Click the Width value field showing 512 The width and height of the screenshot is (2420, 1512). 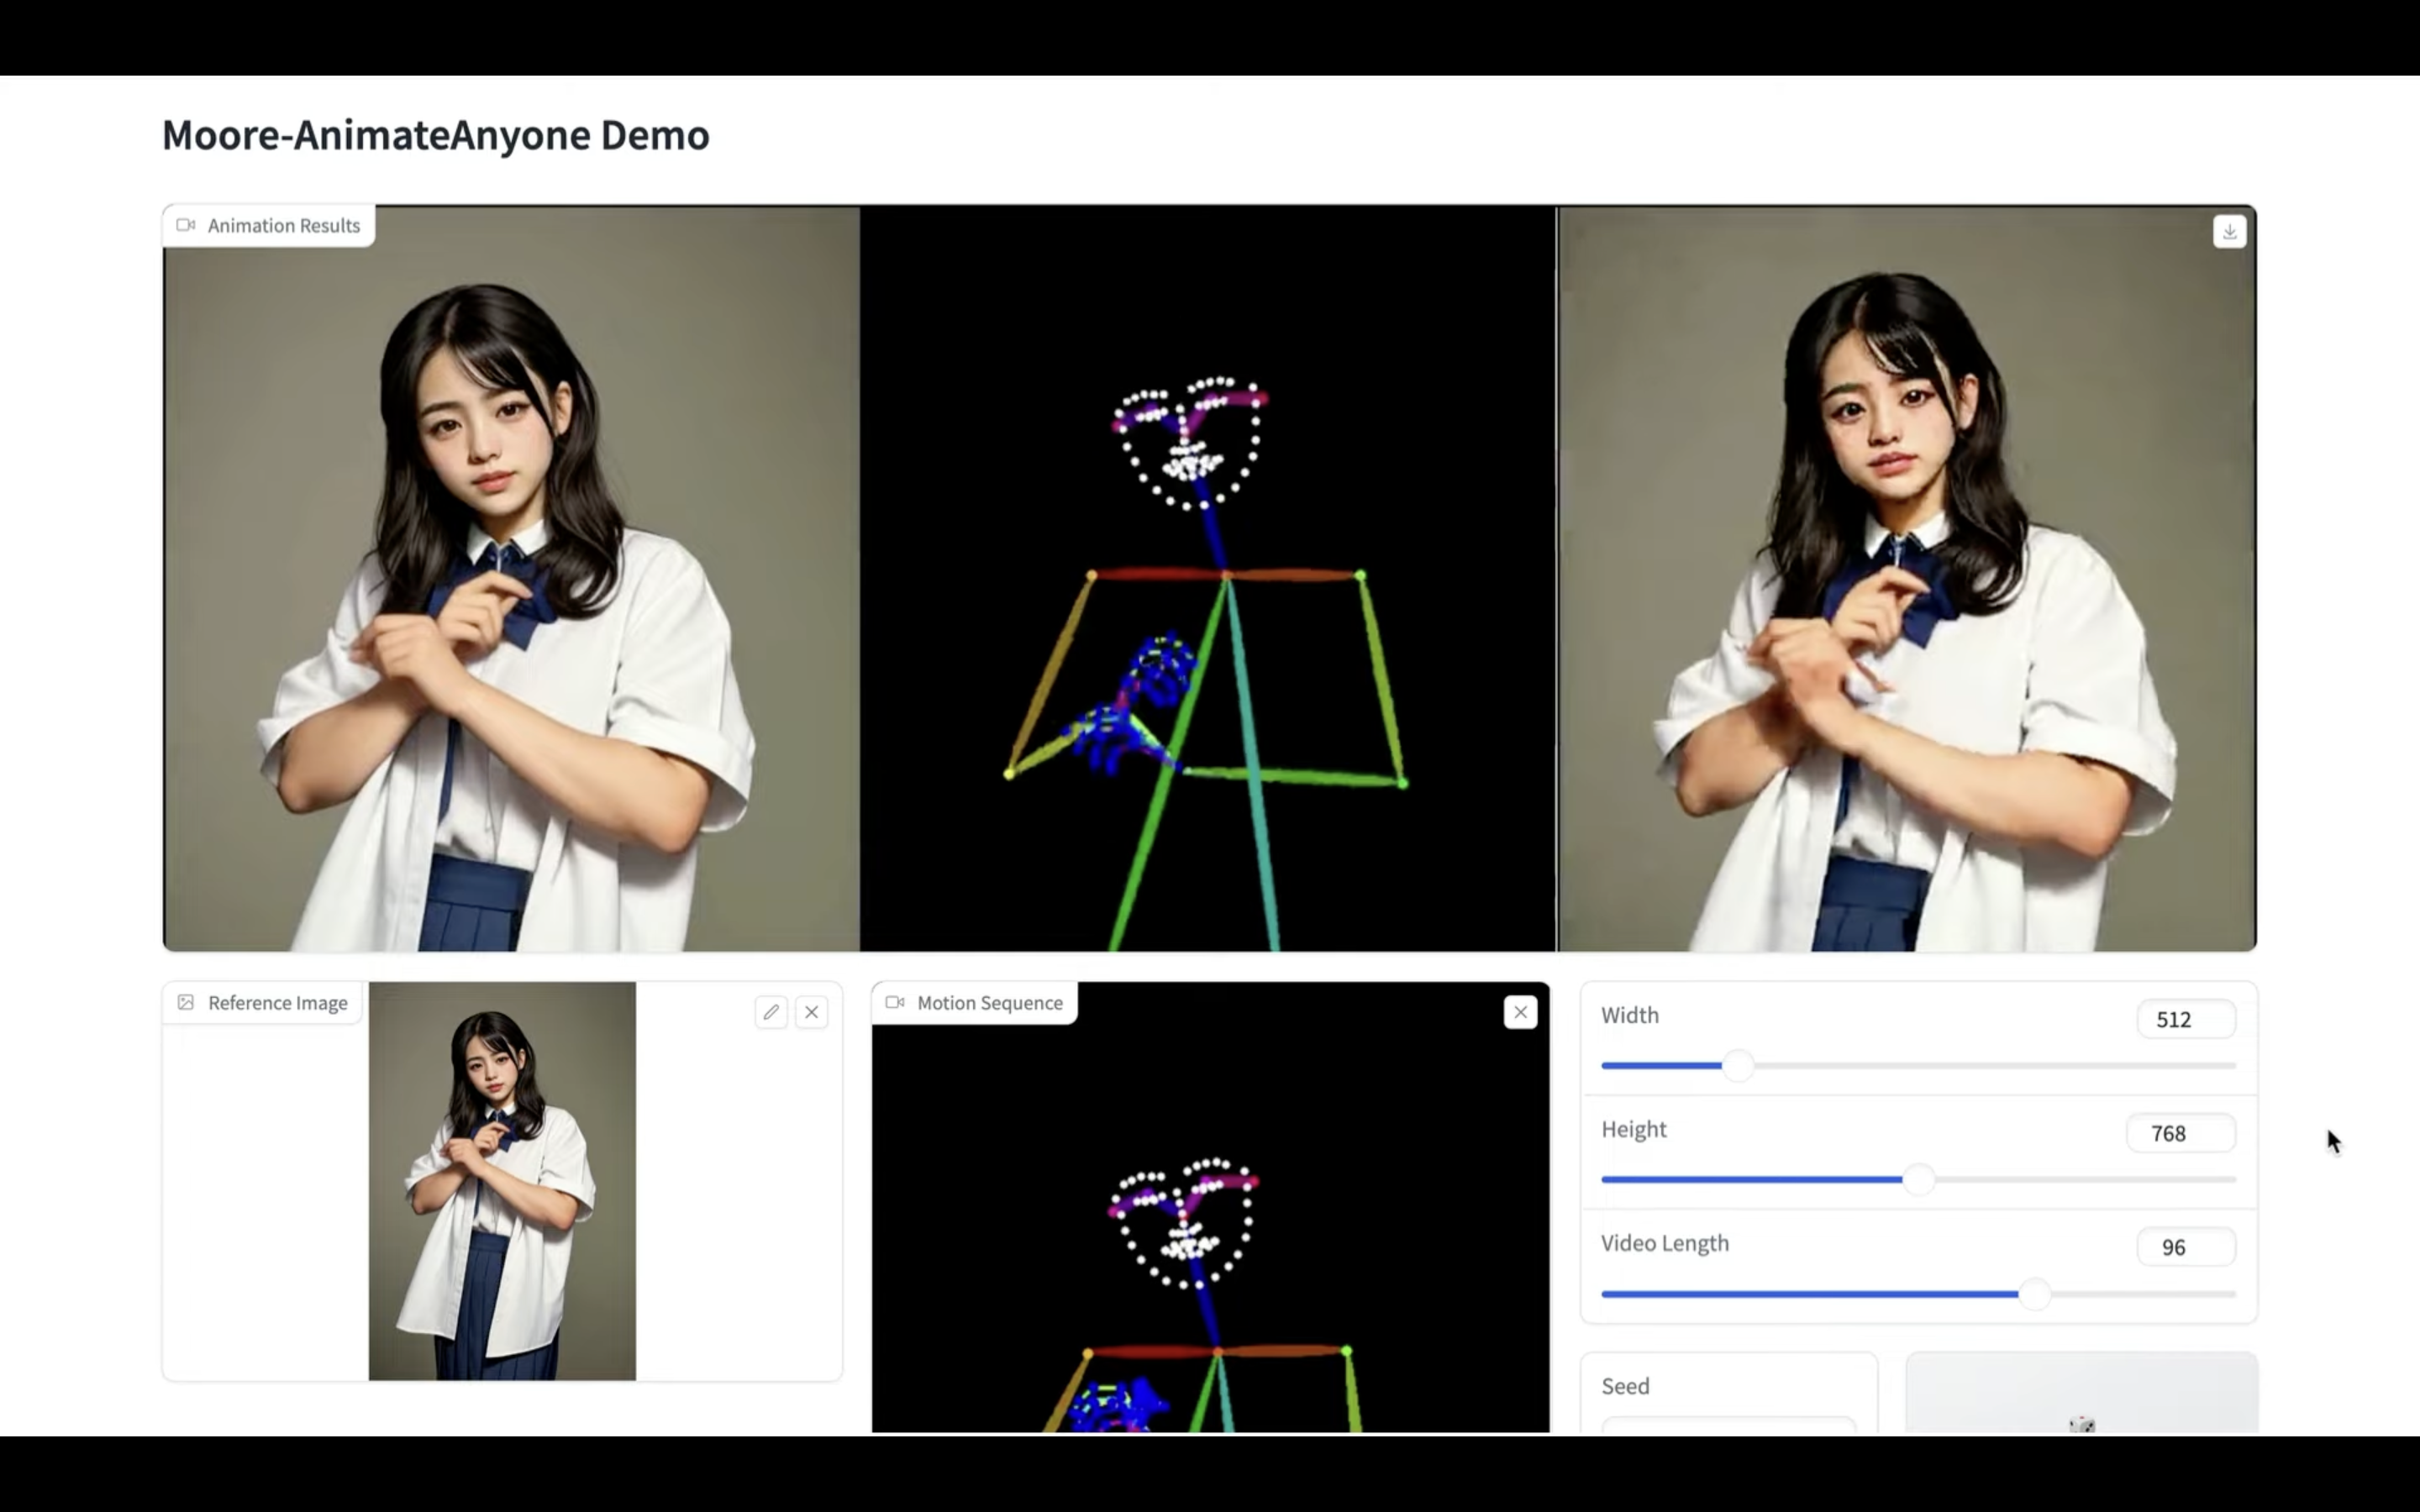point(2186,1019)
